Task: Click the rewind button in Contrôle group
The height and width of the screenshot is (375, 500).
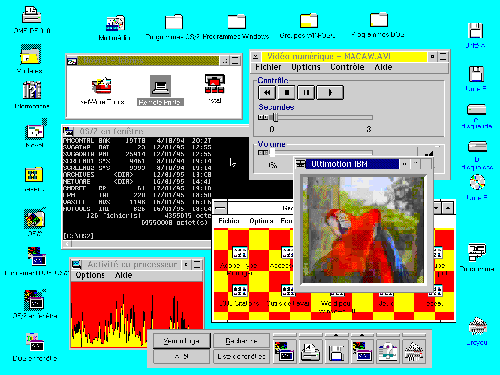Action: tap(267, 92)
